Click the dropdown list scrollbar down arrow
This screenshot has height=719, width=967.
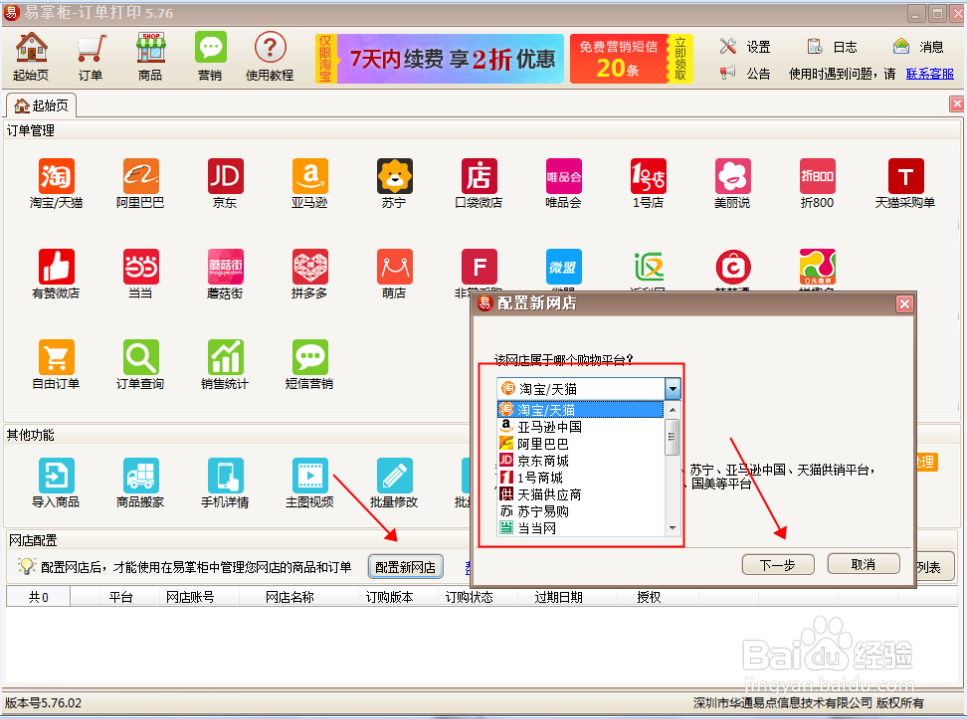tap(672, 528)
